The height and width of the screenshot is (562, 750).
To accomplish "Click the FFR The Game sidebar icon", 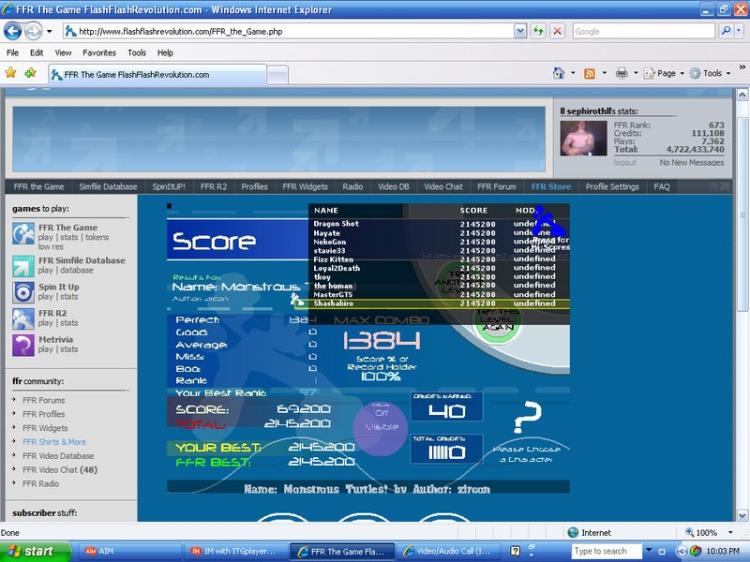I will tap(23, 233).
